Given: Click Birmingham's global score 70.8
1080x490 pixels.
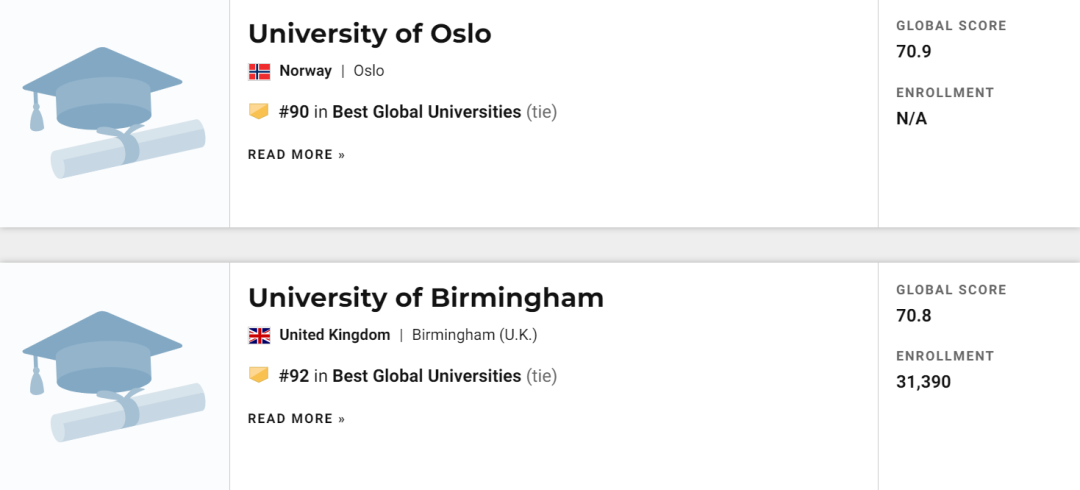Looking at the screenshot, I should coord(913,316).
